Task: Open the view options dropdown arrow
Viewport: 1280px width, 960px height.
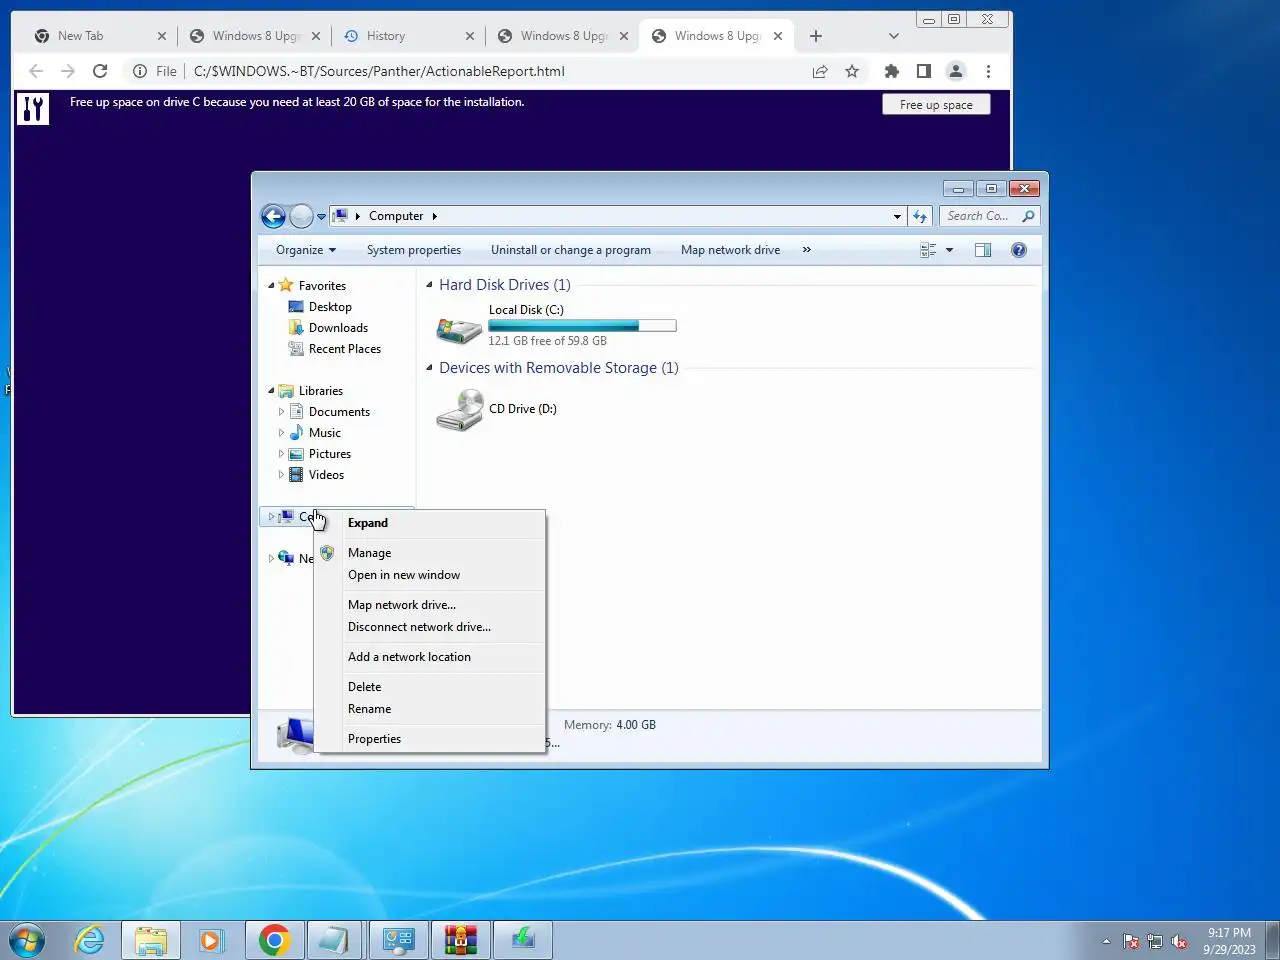Action: (x=950, y=250)
